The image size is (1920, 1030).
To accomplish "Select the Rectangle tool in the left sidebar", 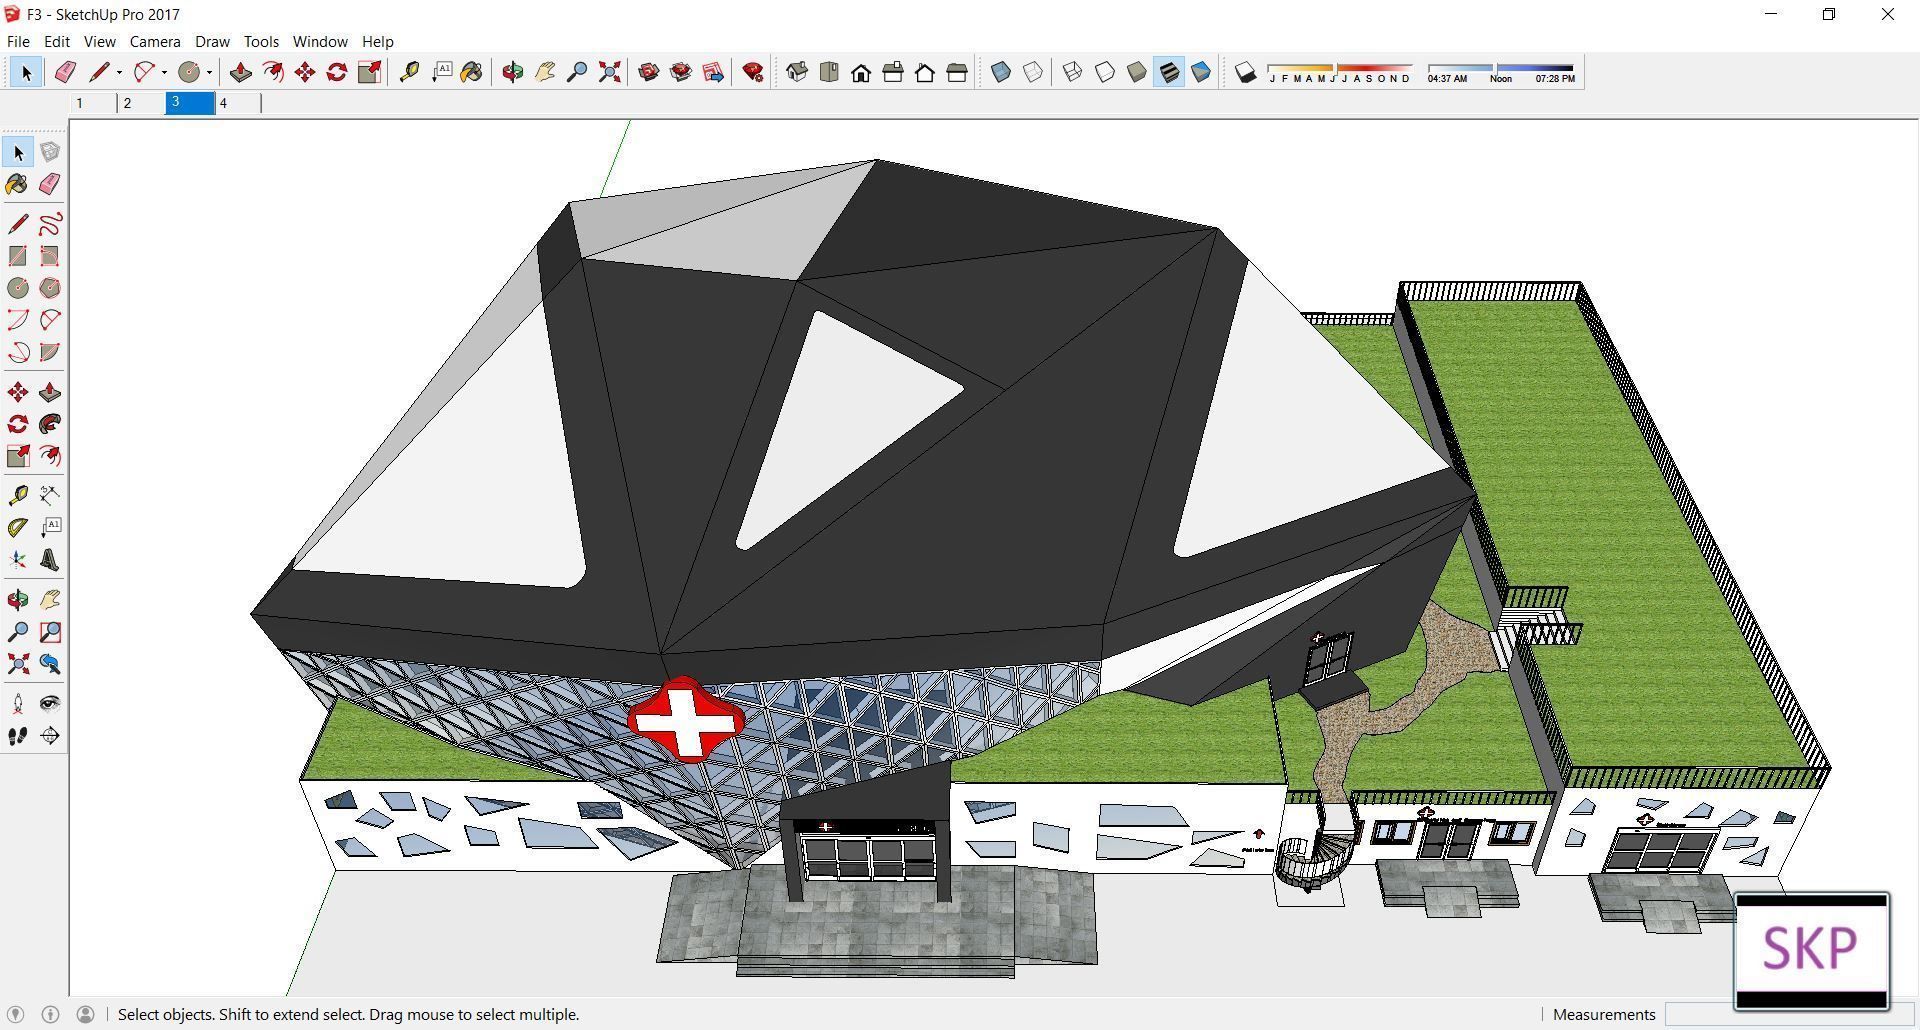I will tap(16, 255).
